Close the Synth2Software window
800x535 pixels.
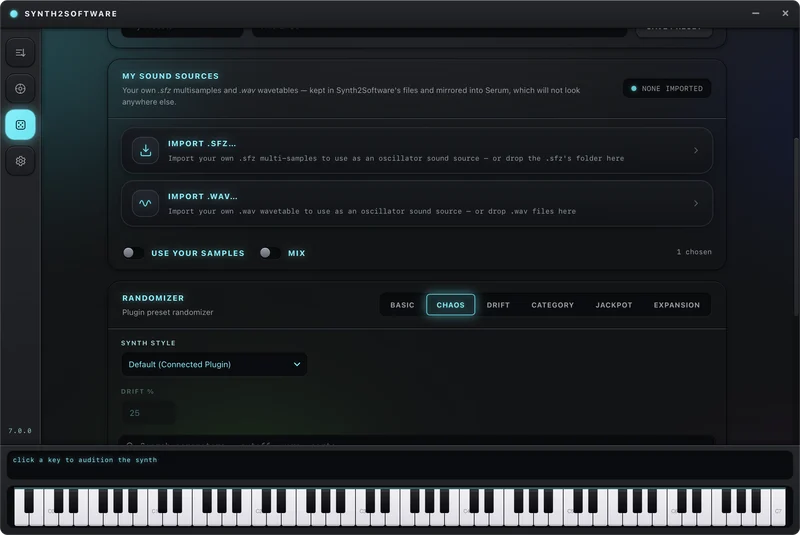(785, 14)
